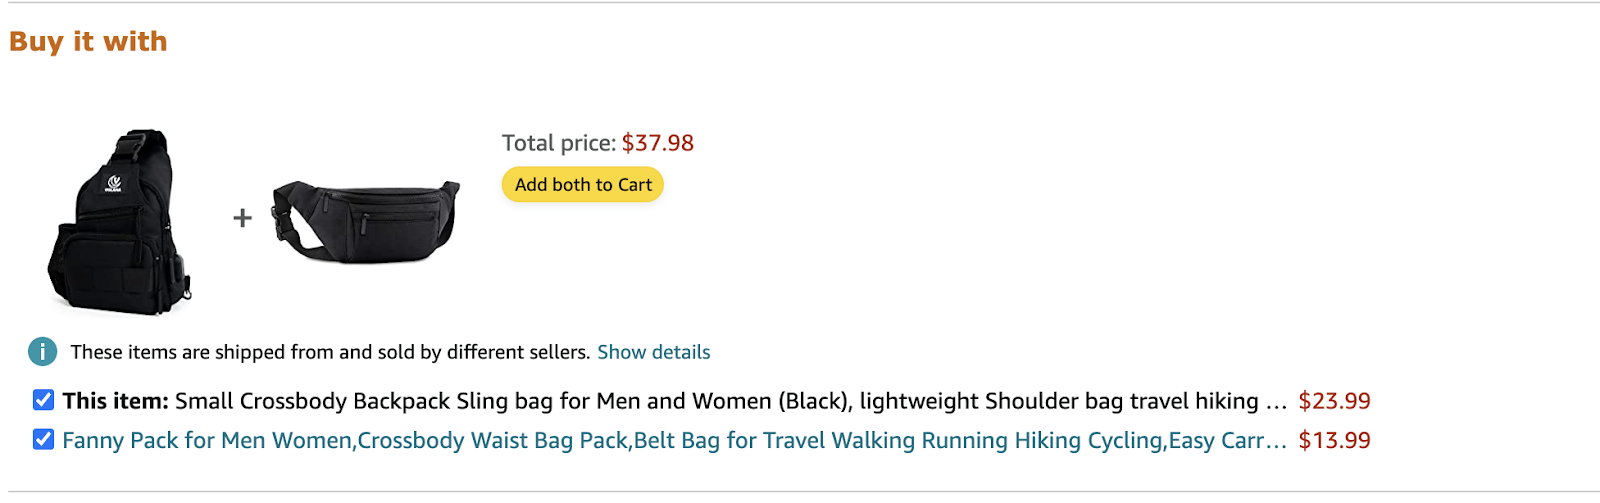Open the Show details link

point(653,352)
